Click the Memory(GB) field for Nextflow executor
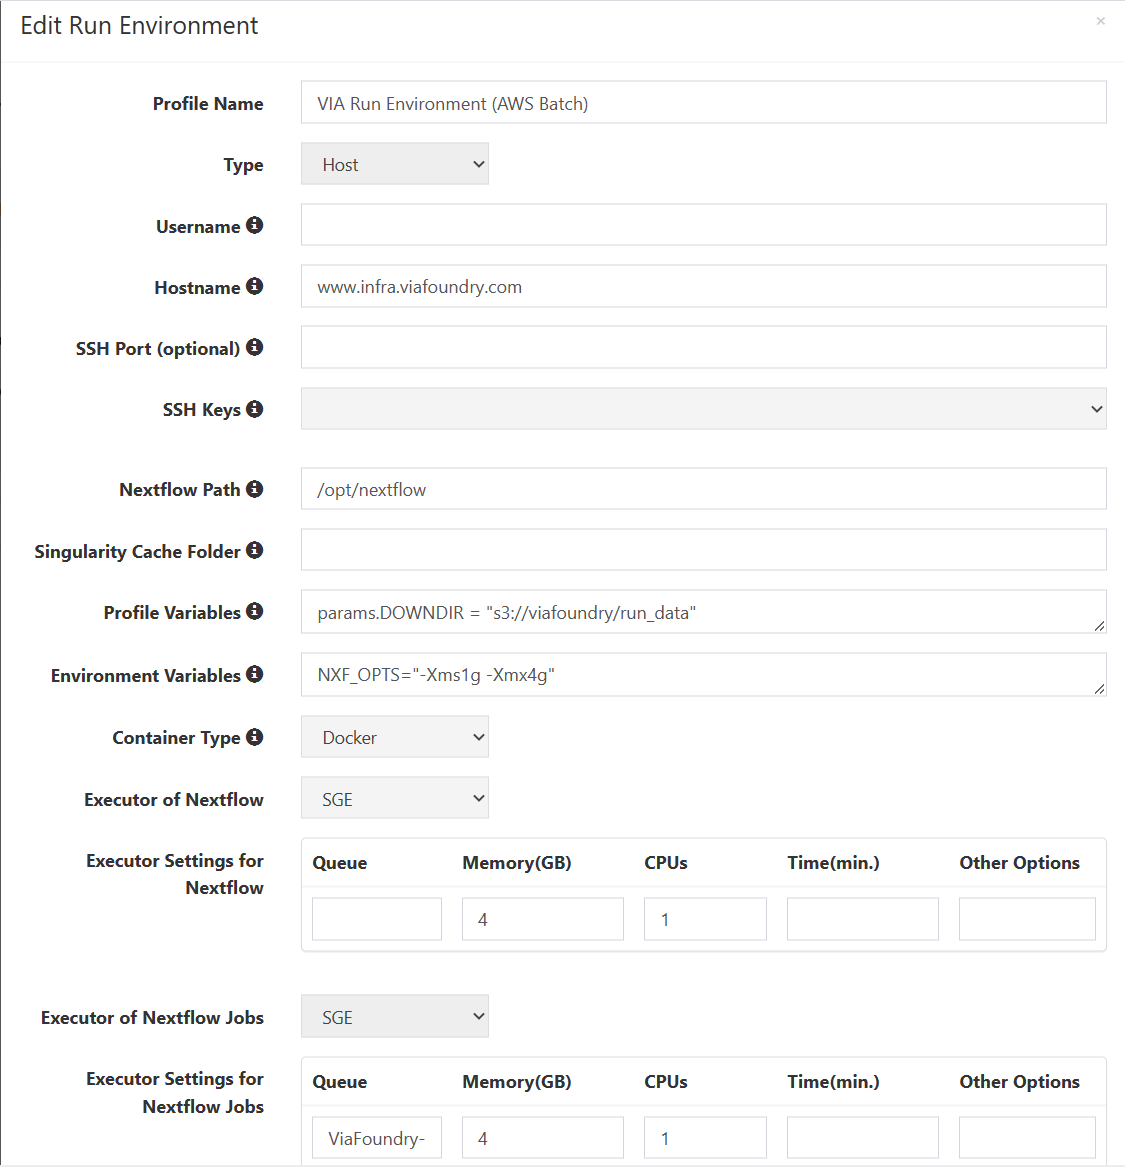 tap(542, 919)
